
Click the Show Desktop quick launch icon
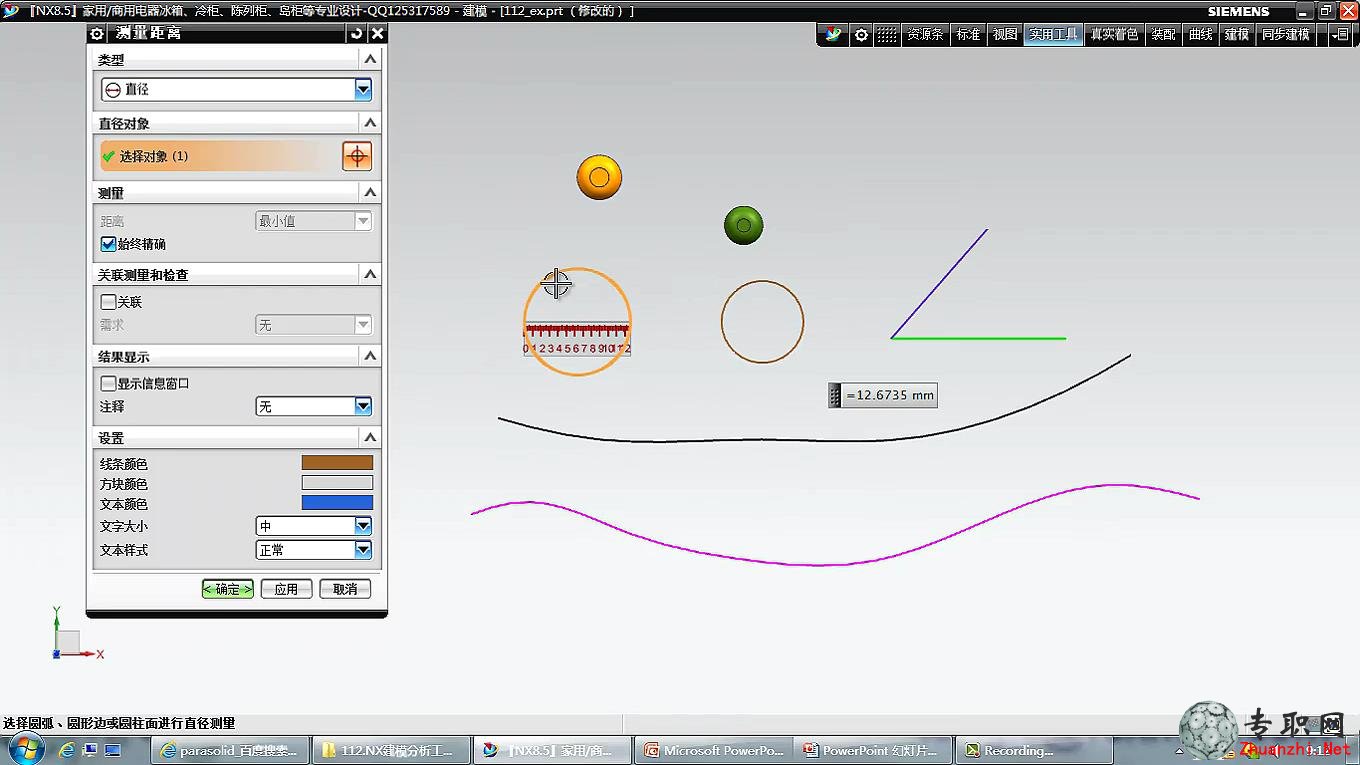pos(112,750)
